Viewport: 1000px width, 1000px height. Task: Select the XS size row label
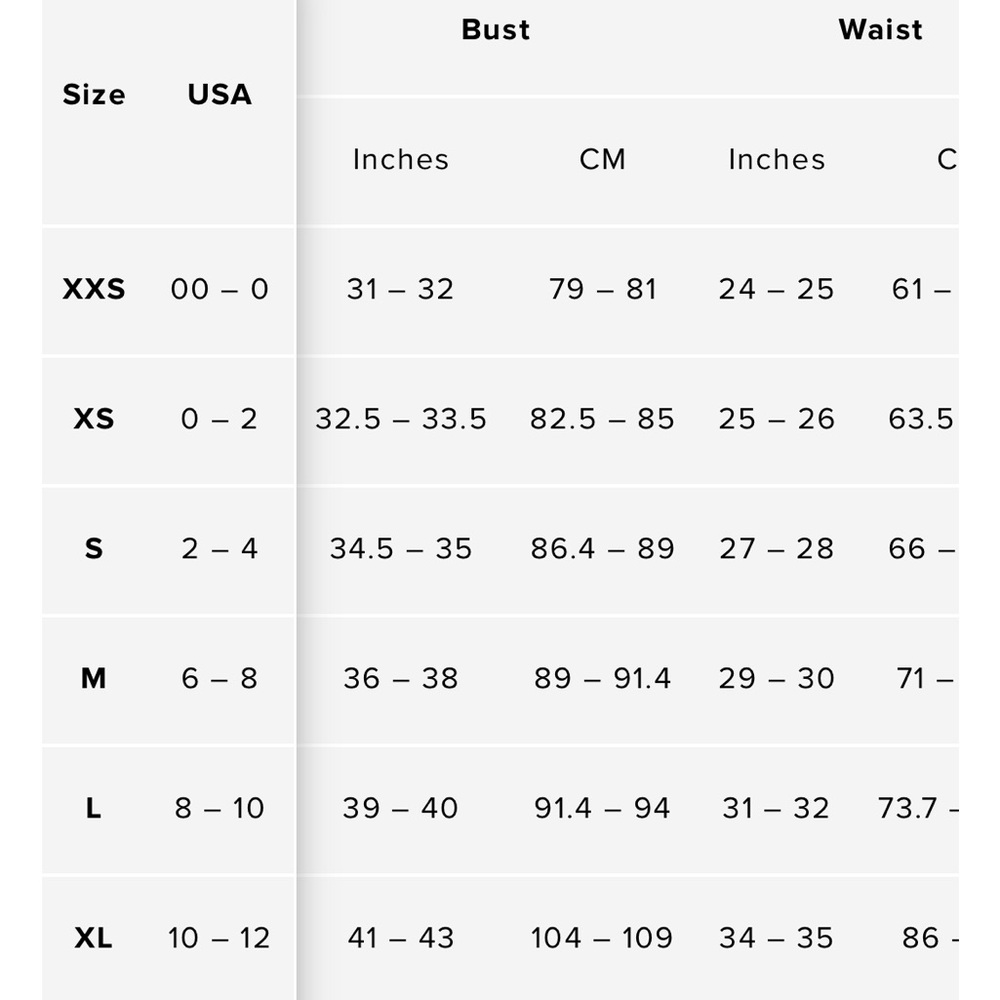point(94,419)
